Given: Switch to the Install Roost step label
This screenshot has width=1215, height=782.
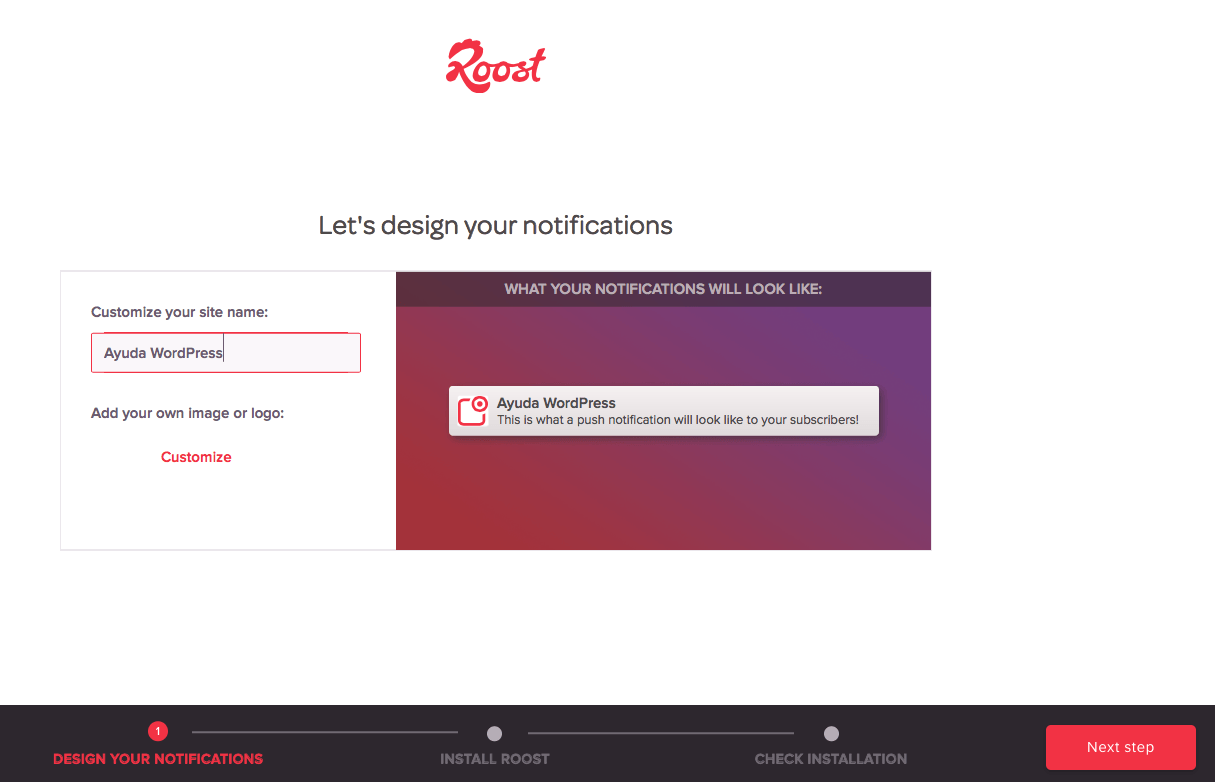Looking at the screenshot, I should [x=494, y=759].
